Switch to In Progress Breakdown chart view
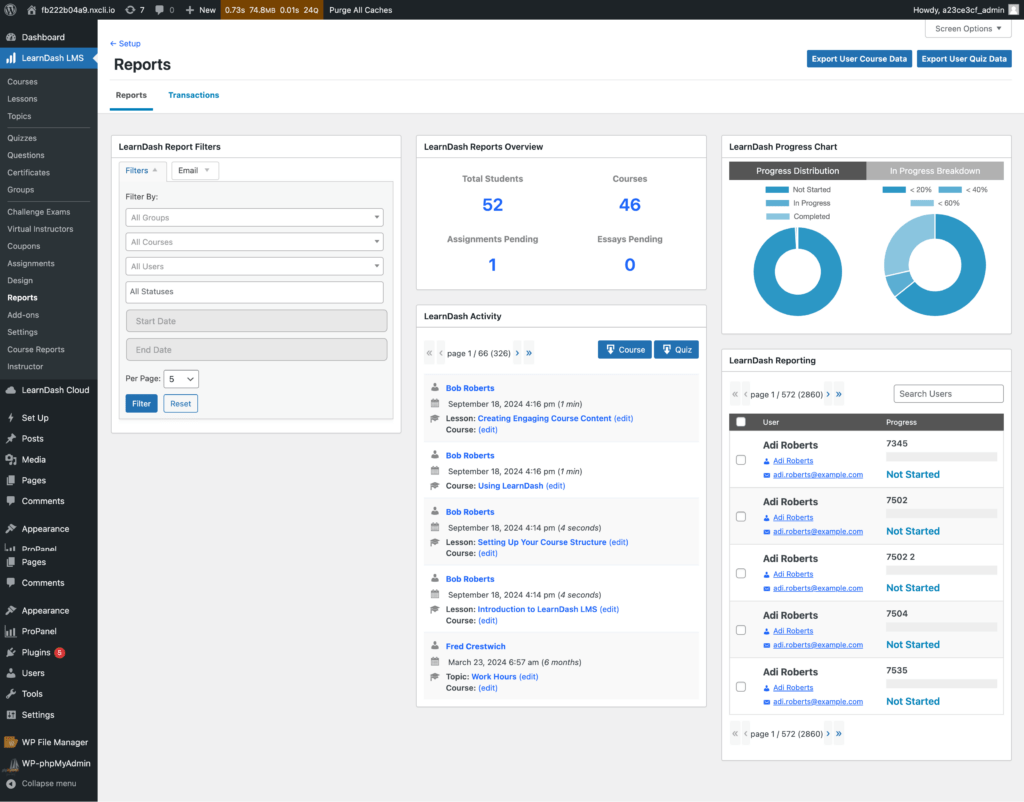1024x802 pixels. (x=934, y=170)
